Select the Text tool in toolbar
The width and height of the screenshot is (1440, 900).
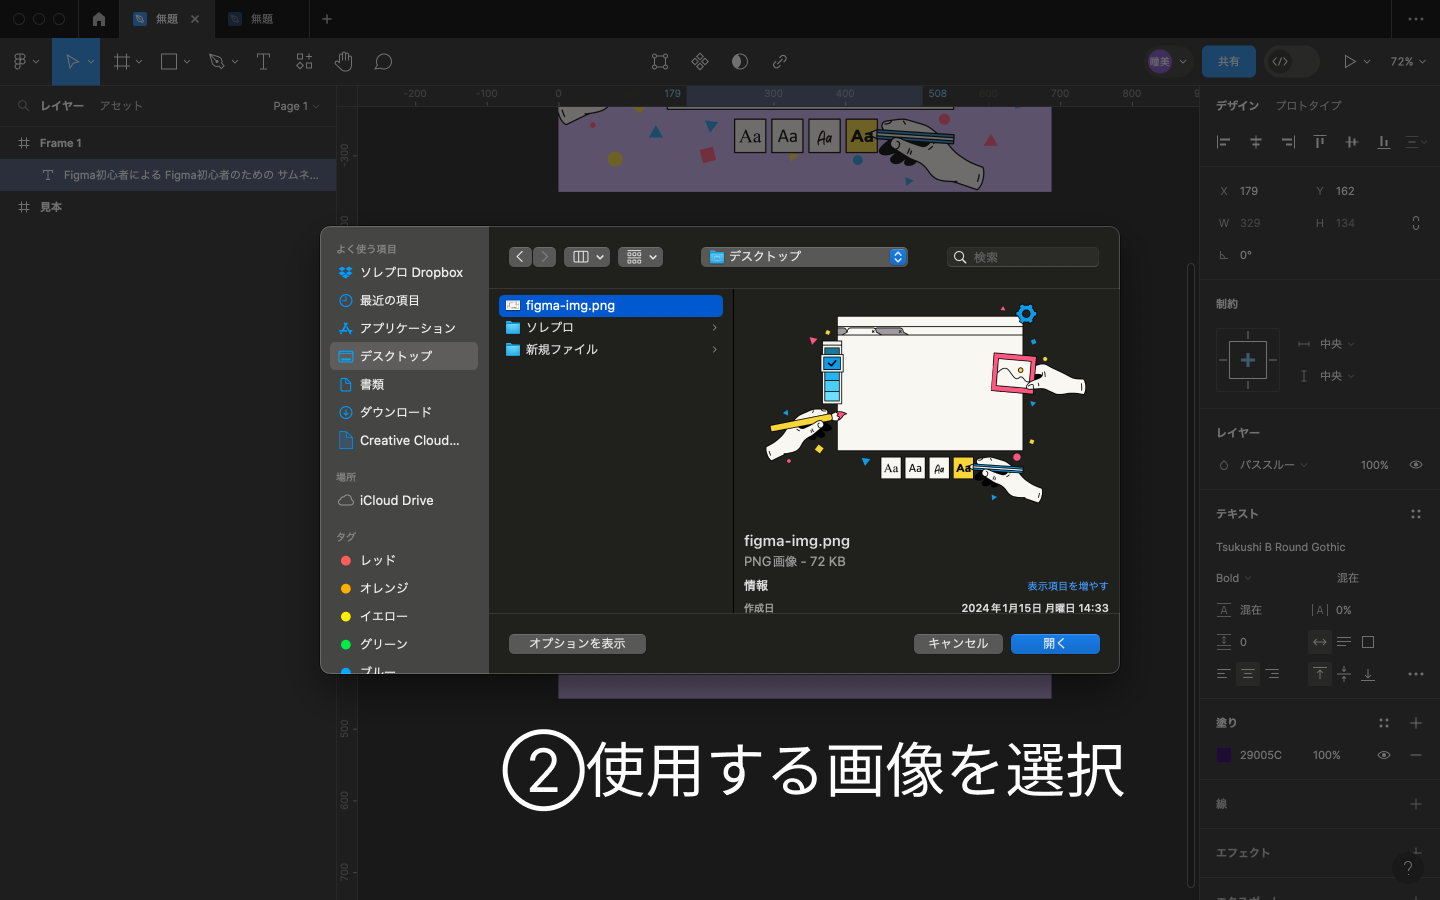(x=264, y=62)
